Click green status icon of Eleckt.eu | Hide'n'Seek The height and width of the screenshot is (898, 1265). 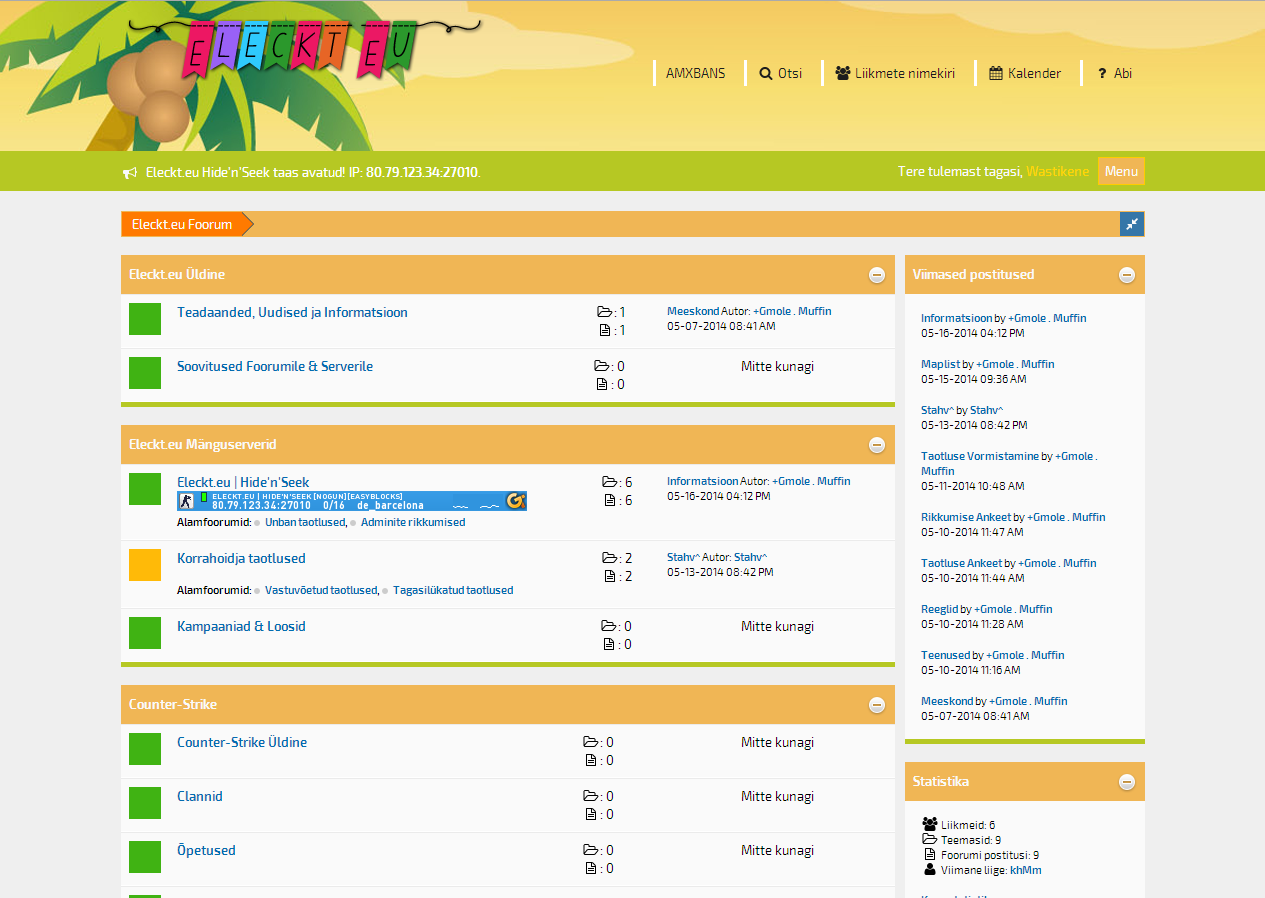(x=145, y=489)
